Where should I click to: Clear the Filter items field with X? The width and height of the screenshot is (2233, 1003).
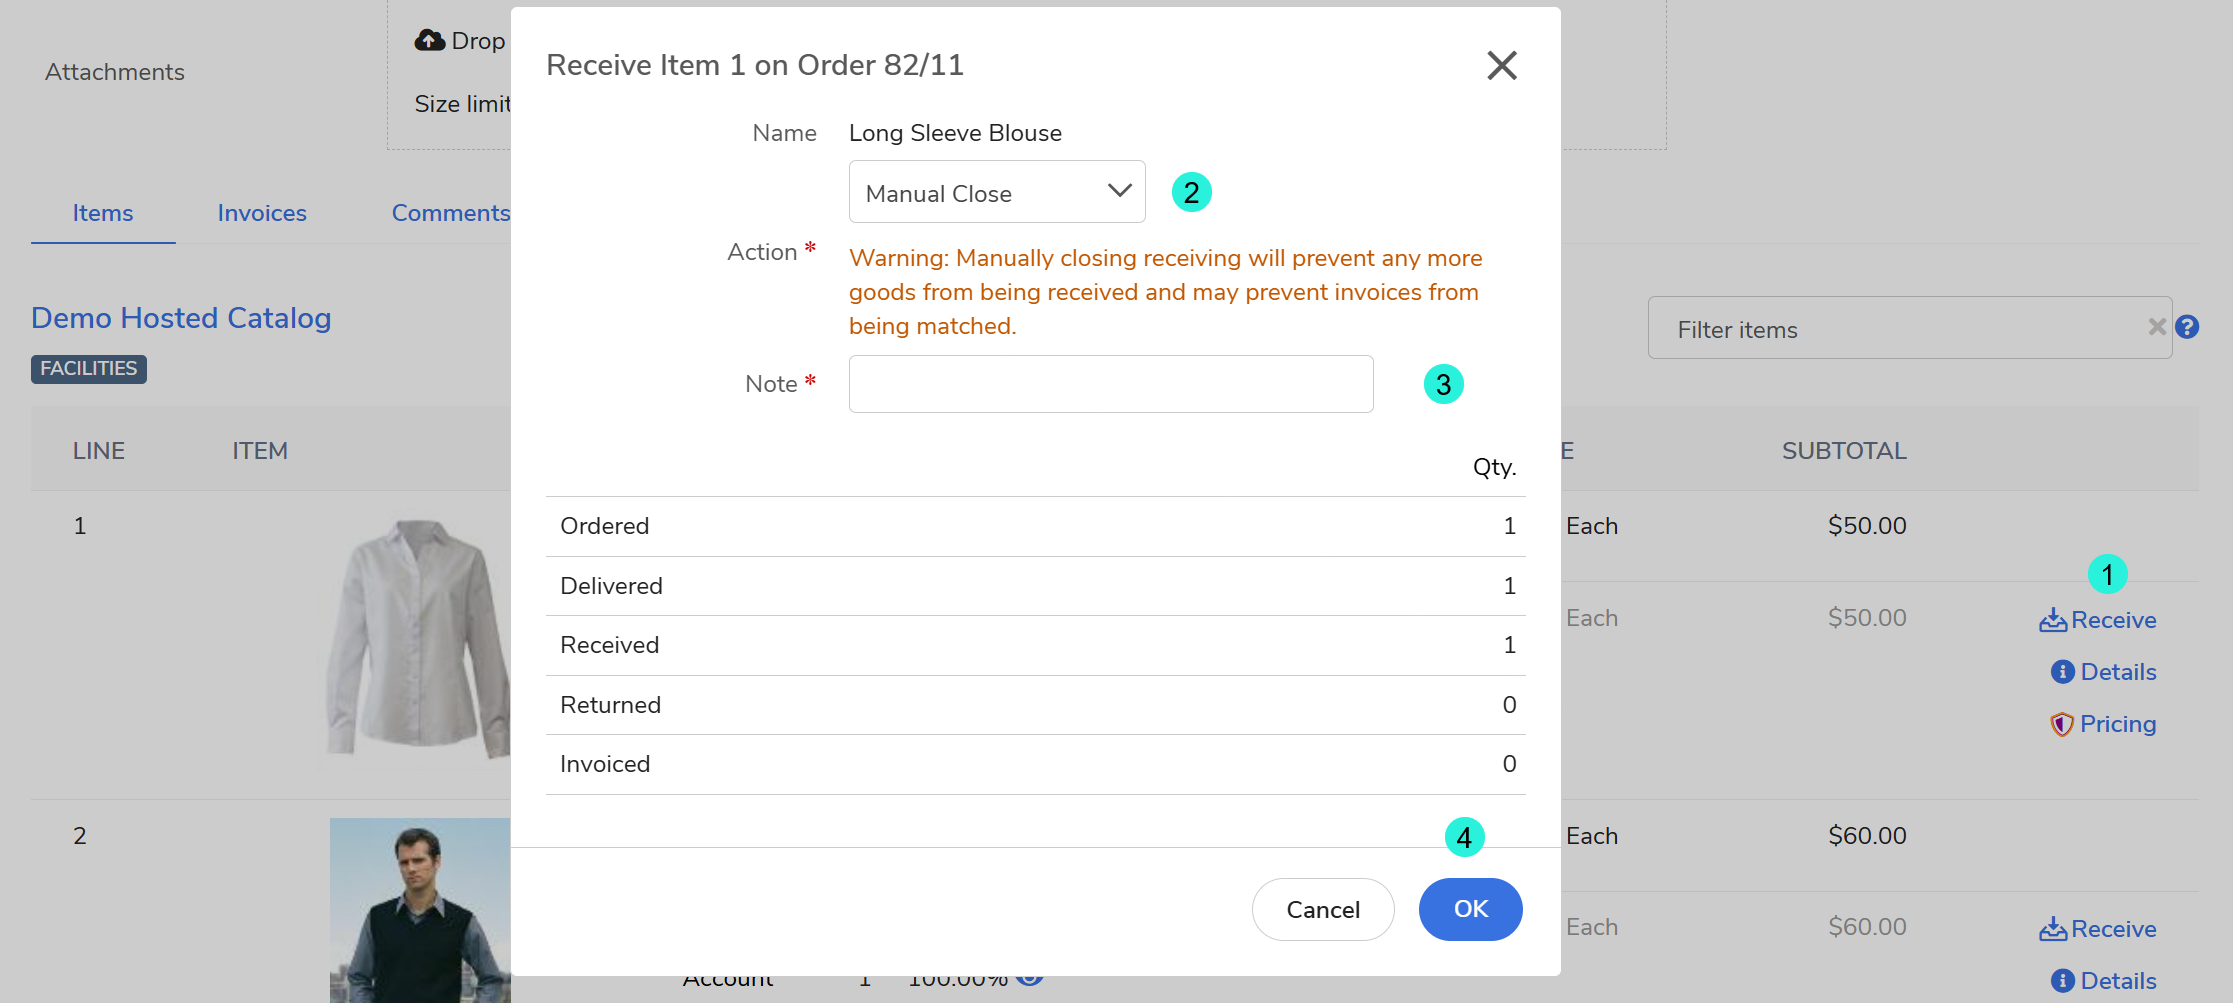coord(2157,327)
